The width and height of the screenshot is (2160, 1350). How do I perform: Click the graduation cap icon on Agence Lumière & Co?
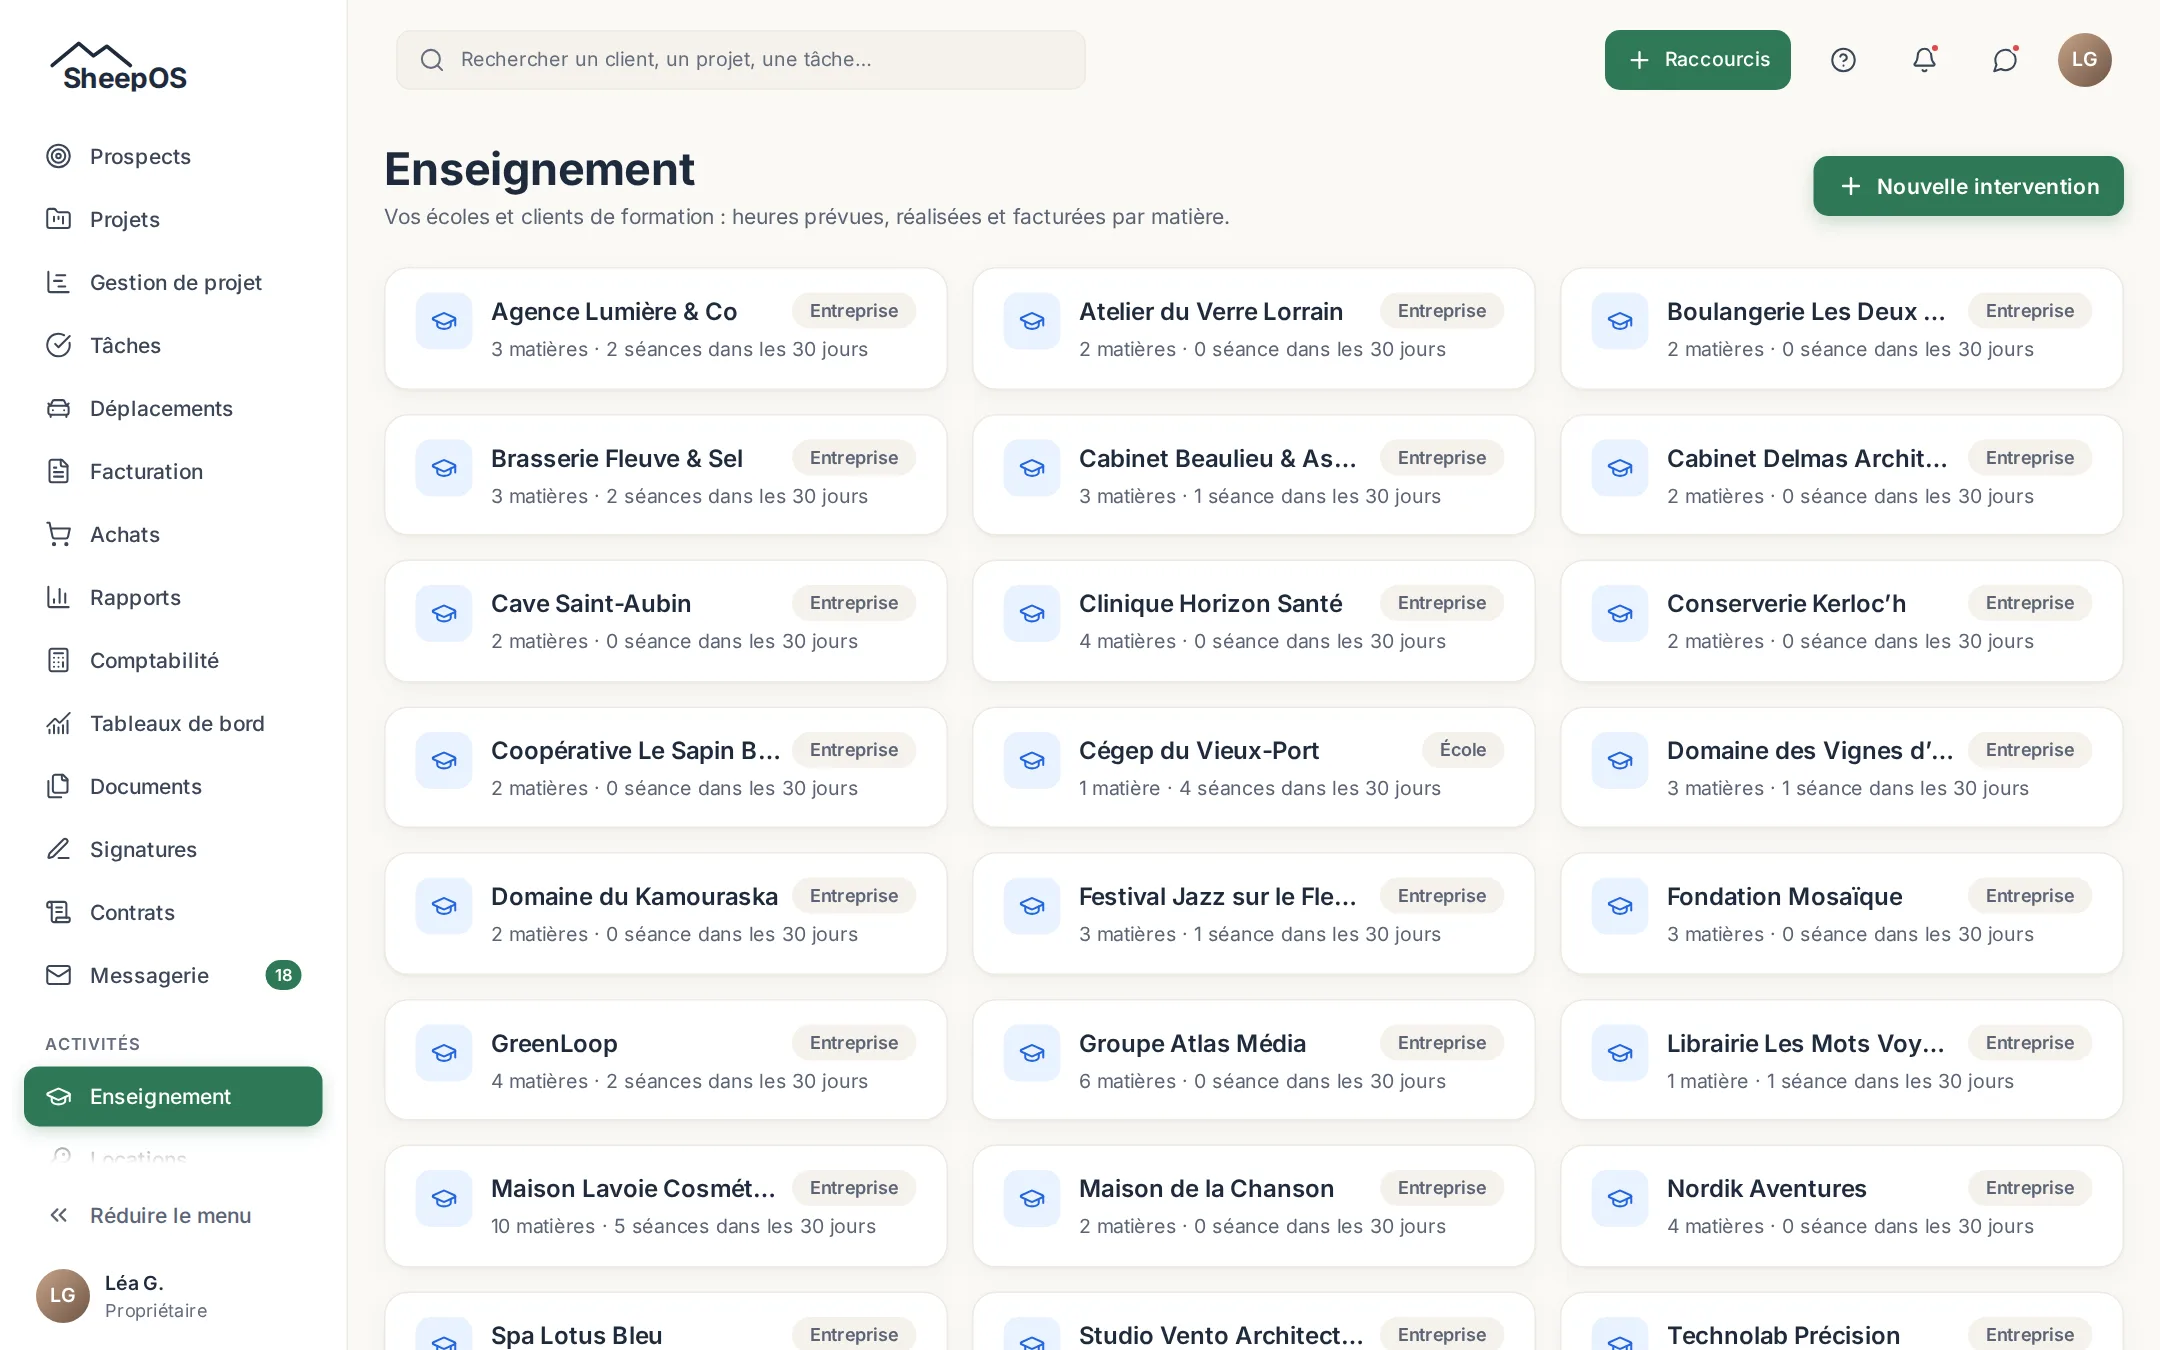444,321
